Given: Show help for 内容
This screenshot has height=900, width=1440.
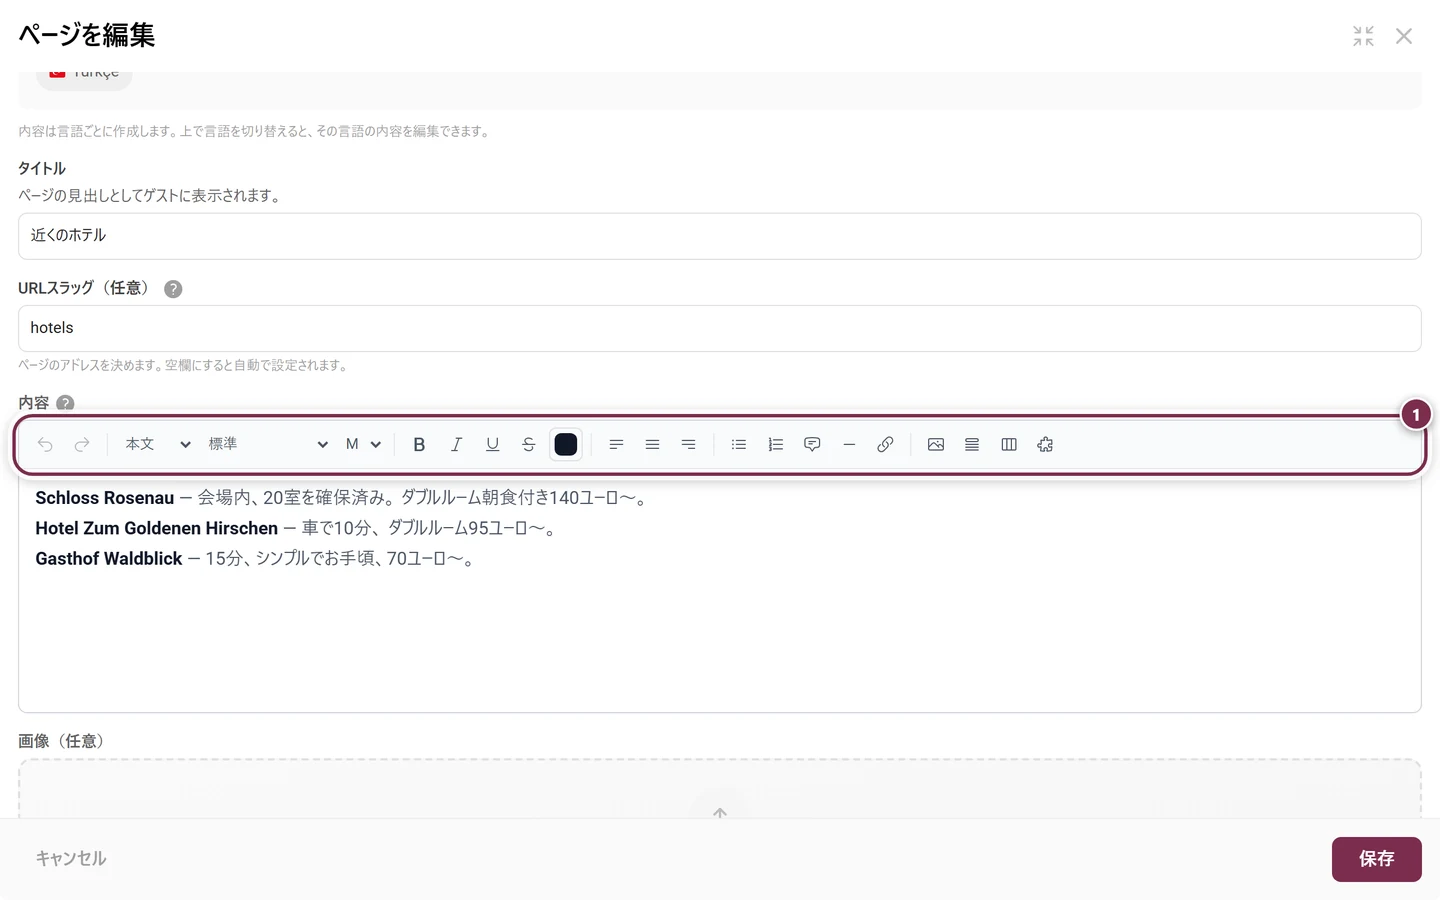Looking at the screenshot, I should pyautogui.click(x=65, y=403).
